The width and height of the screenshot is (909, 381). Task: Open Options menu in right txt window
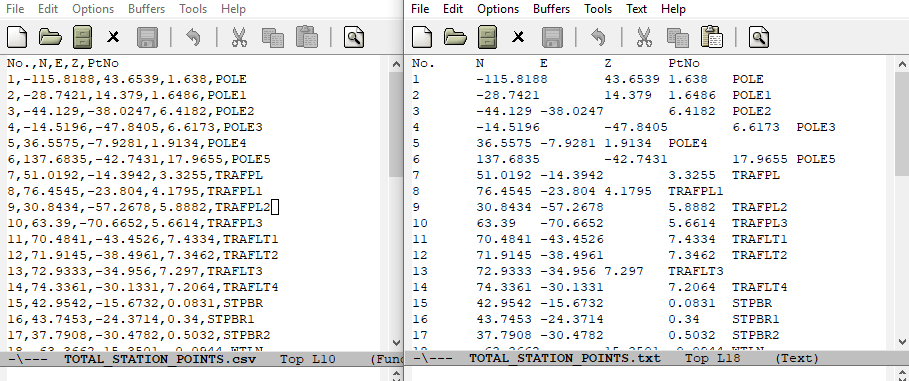point(498,9)
